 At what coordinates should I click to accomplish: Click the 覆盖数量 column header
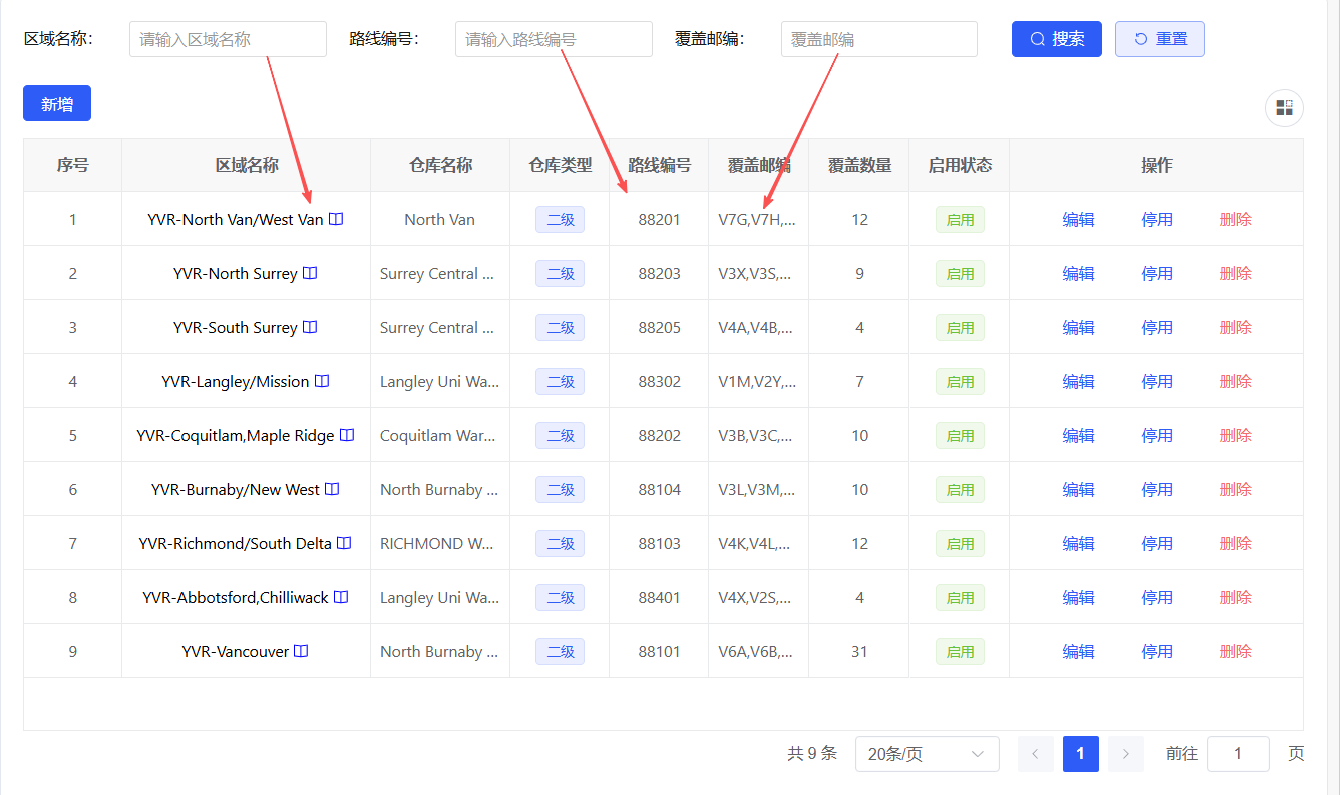coord(859,165)
